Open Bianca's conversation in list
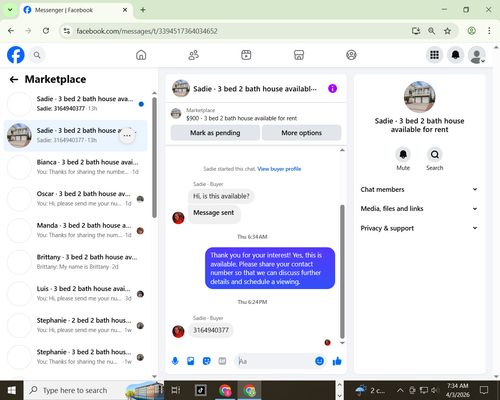This screenshot has height=400, width=500. (x=75, y=167)
